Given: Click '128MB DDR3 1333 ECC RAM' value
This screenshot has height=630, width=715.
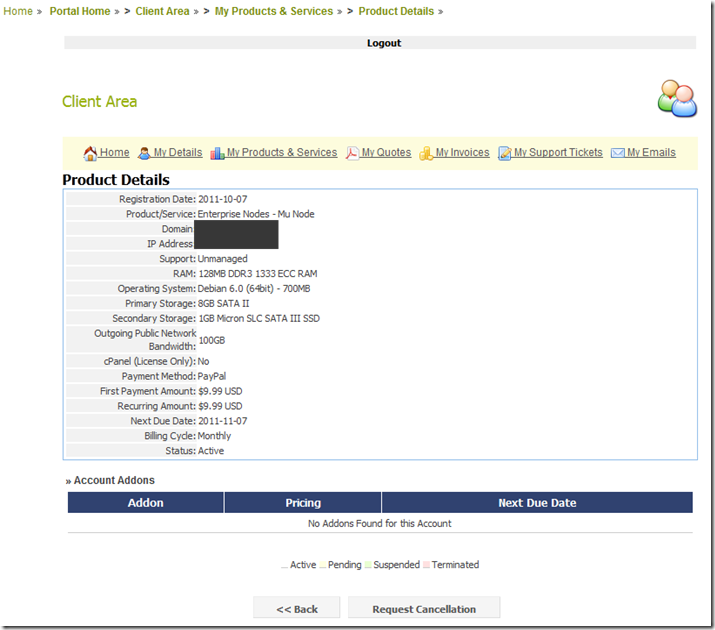Looking at the screenshot, I should [x=258, y=274].
